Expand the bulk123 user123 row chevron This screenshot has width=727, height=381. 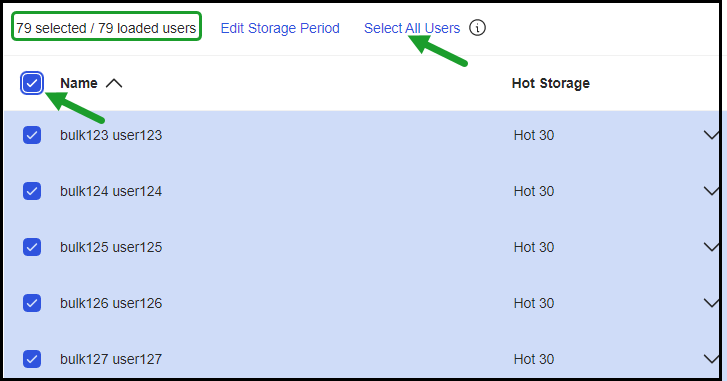pyautogui.click(x=711, y=135)
